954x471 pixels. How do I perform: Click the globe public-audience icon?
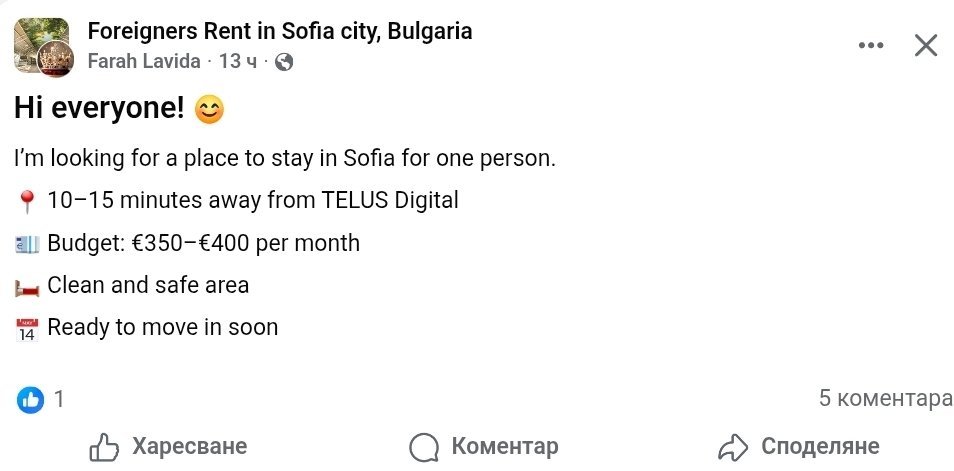pyautogui.click(x=284, y=62)
